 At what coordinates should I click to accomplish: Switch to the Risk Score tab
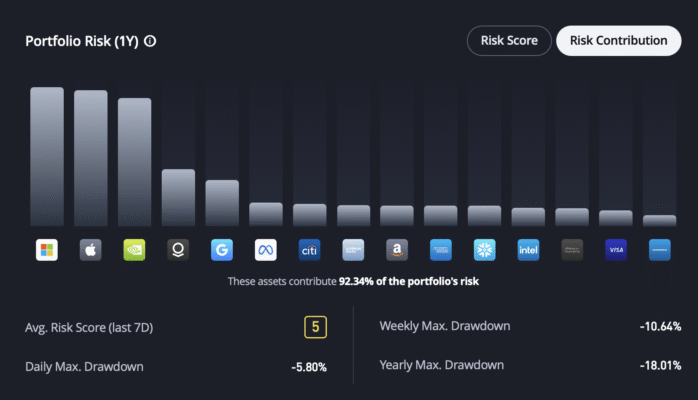point(509,40)
